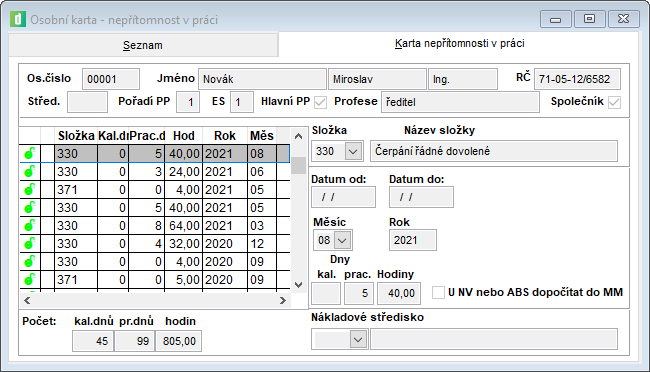The height and width of the screenshot is (372, 650).
Task: Click the total kal.dnů field 45
Action: coord(93,341)
